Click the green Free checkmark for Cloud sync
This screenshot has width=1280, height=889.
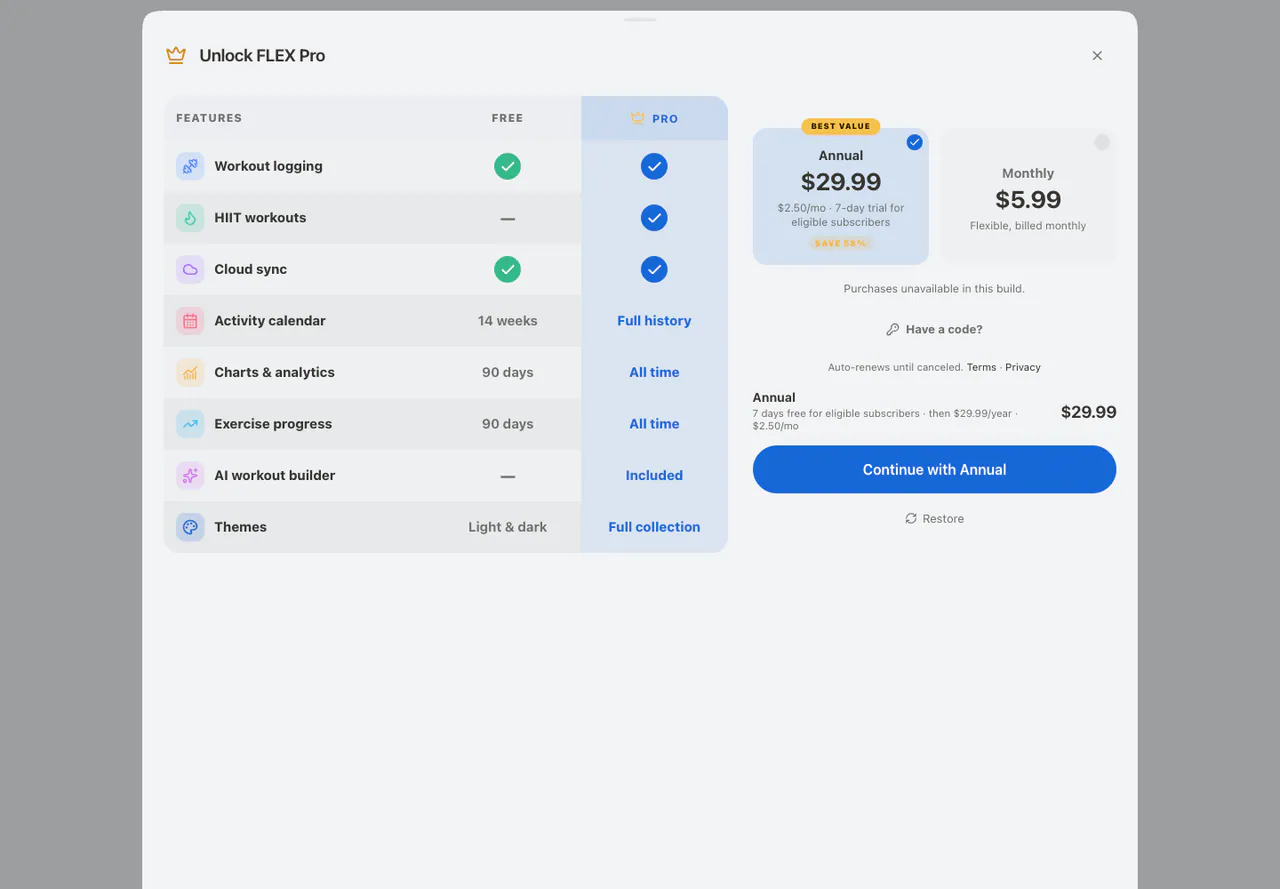(508, 269)
